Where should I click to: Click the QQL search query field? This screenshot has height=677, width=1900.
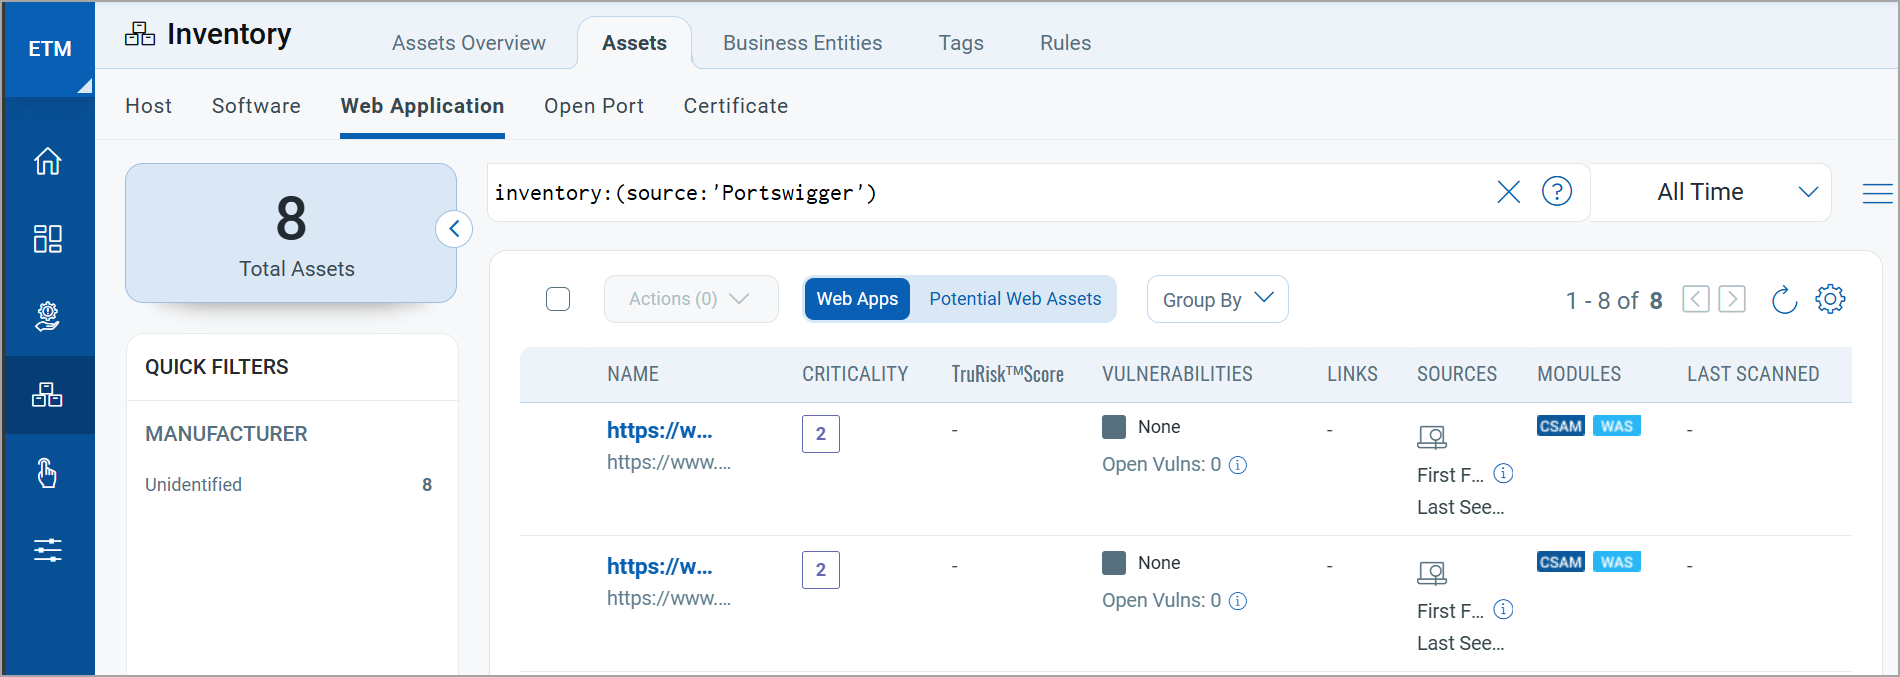(x=980, y=193)
